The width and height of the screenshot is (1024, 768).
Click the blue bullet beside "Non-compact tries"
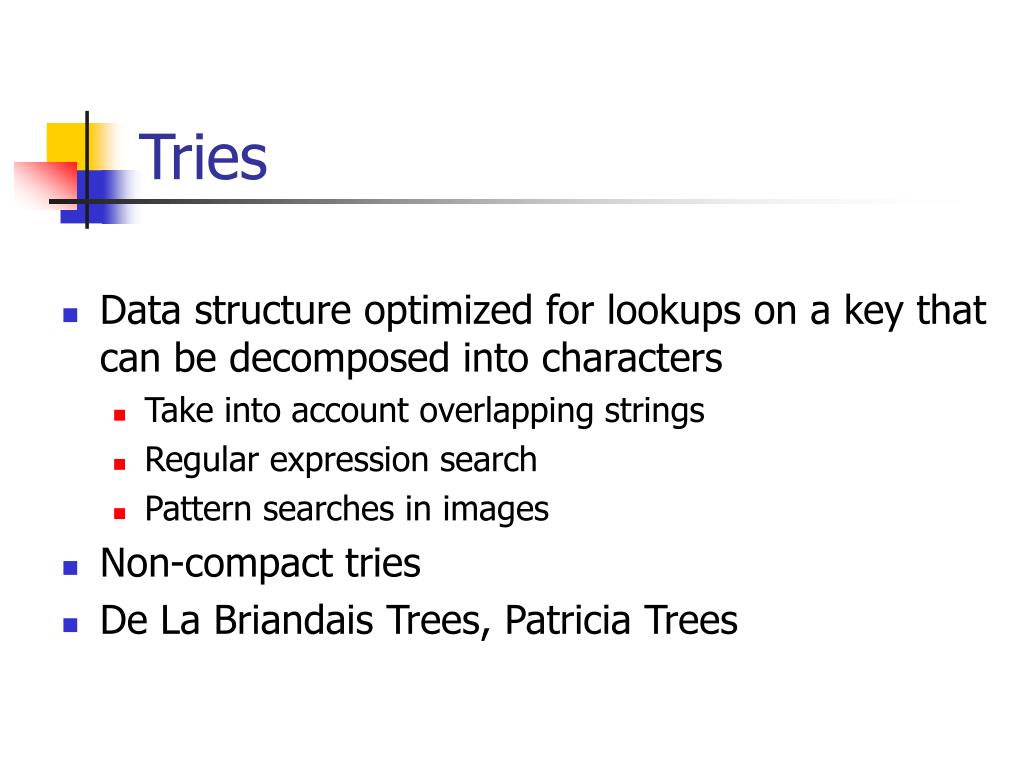(x=71, y=567)
